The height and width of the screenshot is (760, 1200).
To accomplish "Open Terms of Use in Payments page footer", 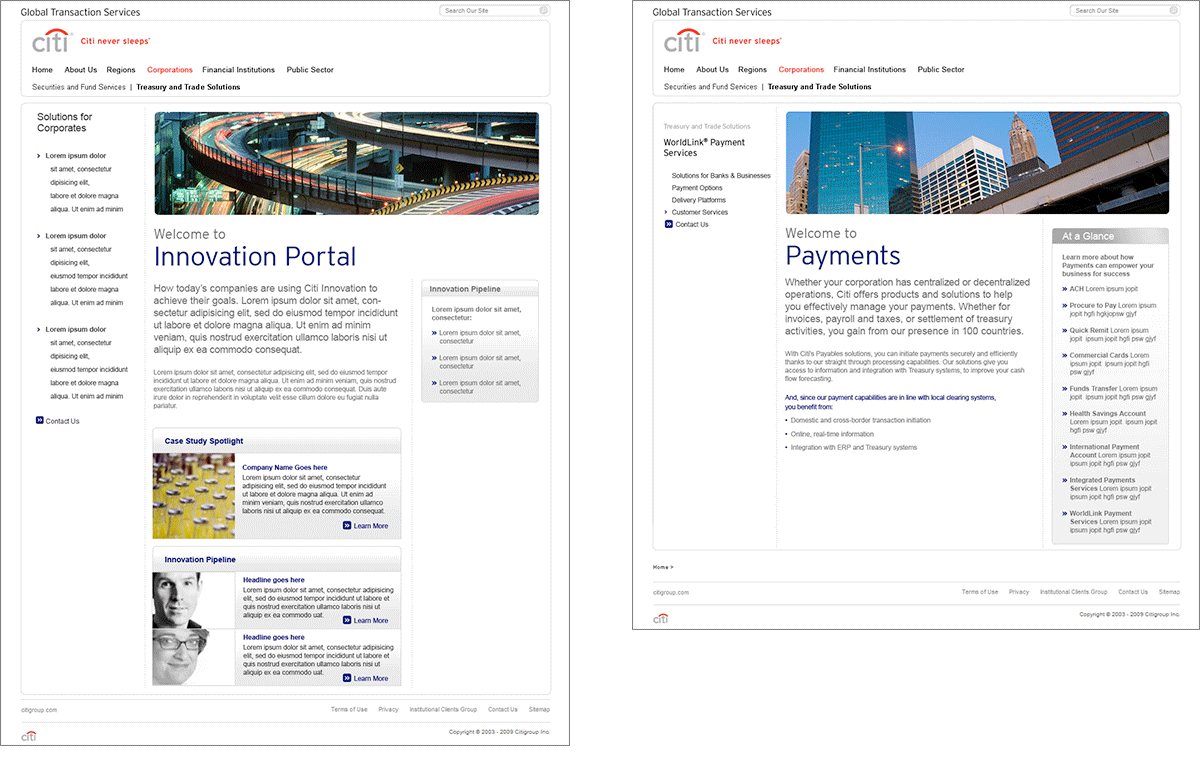I will click(x=980, y=592).
